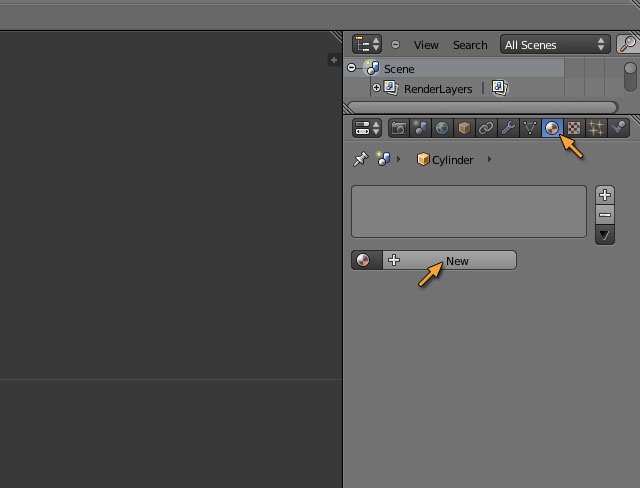Viewport: 640px width, 488px height.
Task: Toggle the pin context icon
Action: click(360, 160)
